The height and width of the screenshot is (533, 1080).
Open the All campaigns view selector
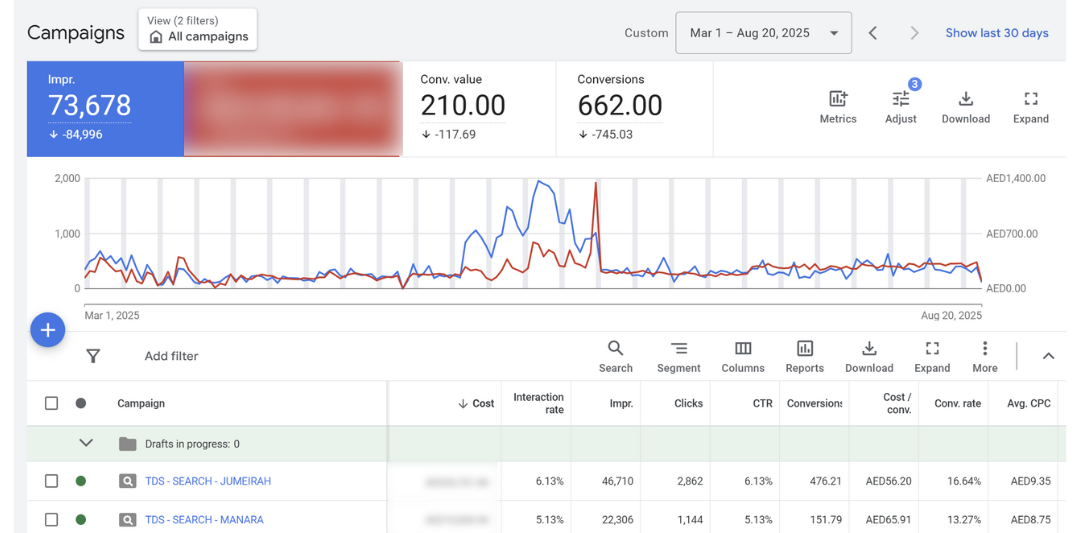pos(197,30)
